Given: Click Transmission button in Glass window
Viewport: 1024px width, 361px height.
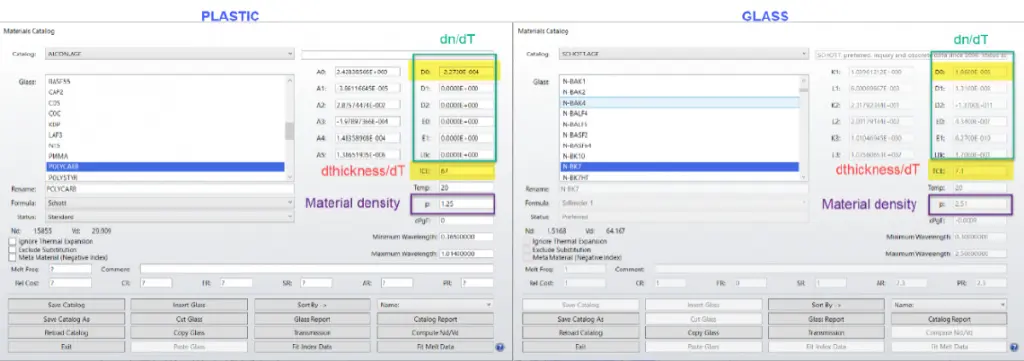Looking at the screenshot, I should pos(826,333).
